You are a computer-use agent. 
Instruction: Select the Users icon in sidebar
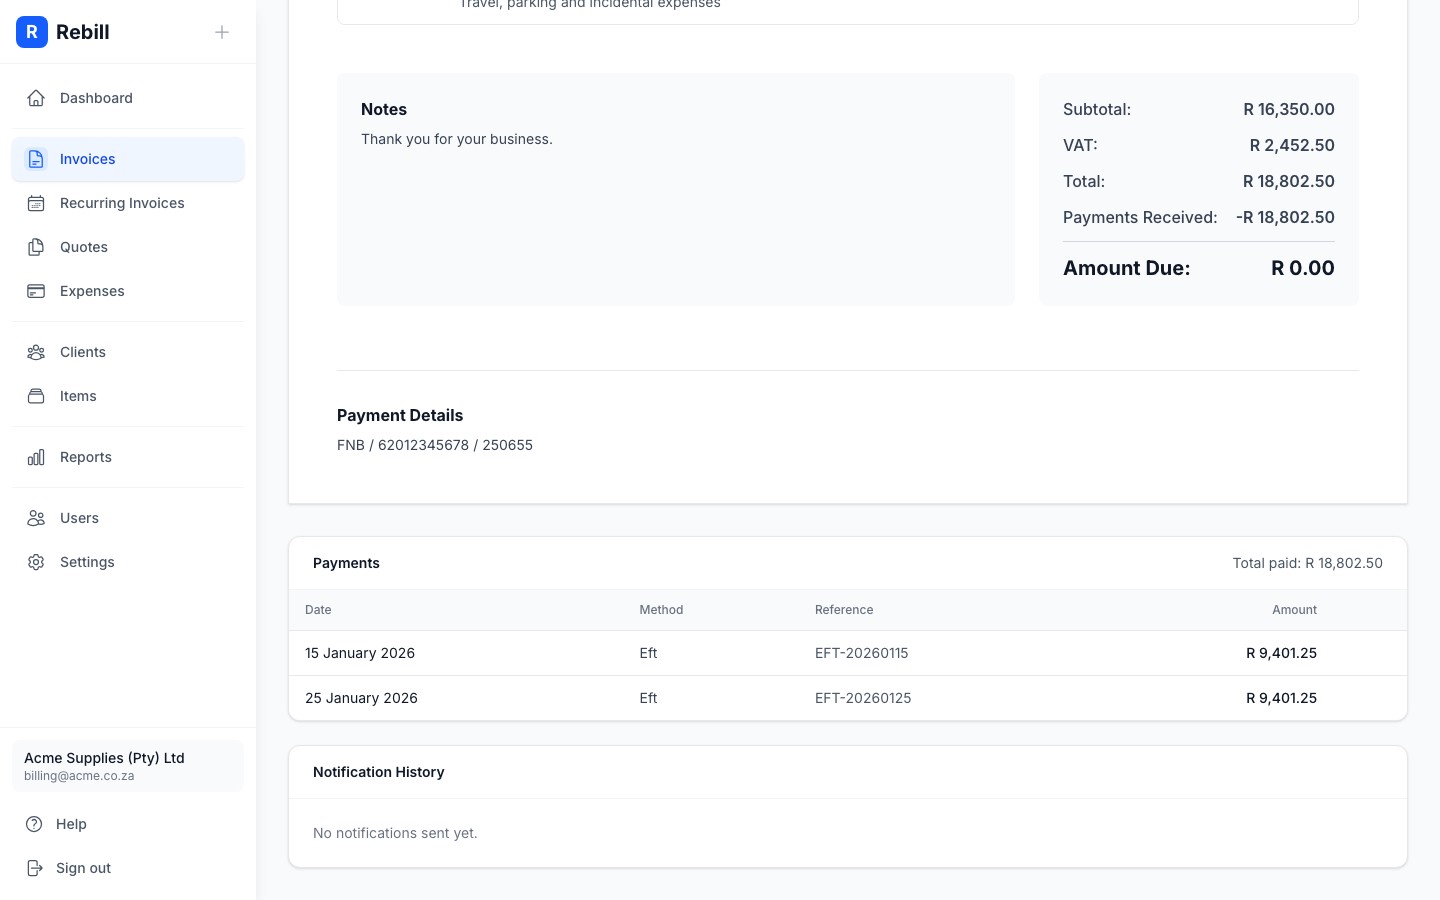pos(36,518)
